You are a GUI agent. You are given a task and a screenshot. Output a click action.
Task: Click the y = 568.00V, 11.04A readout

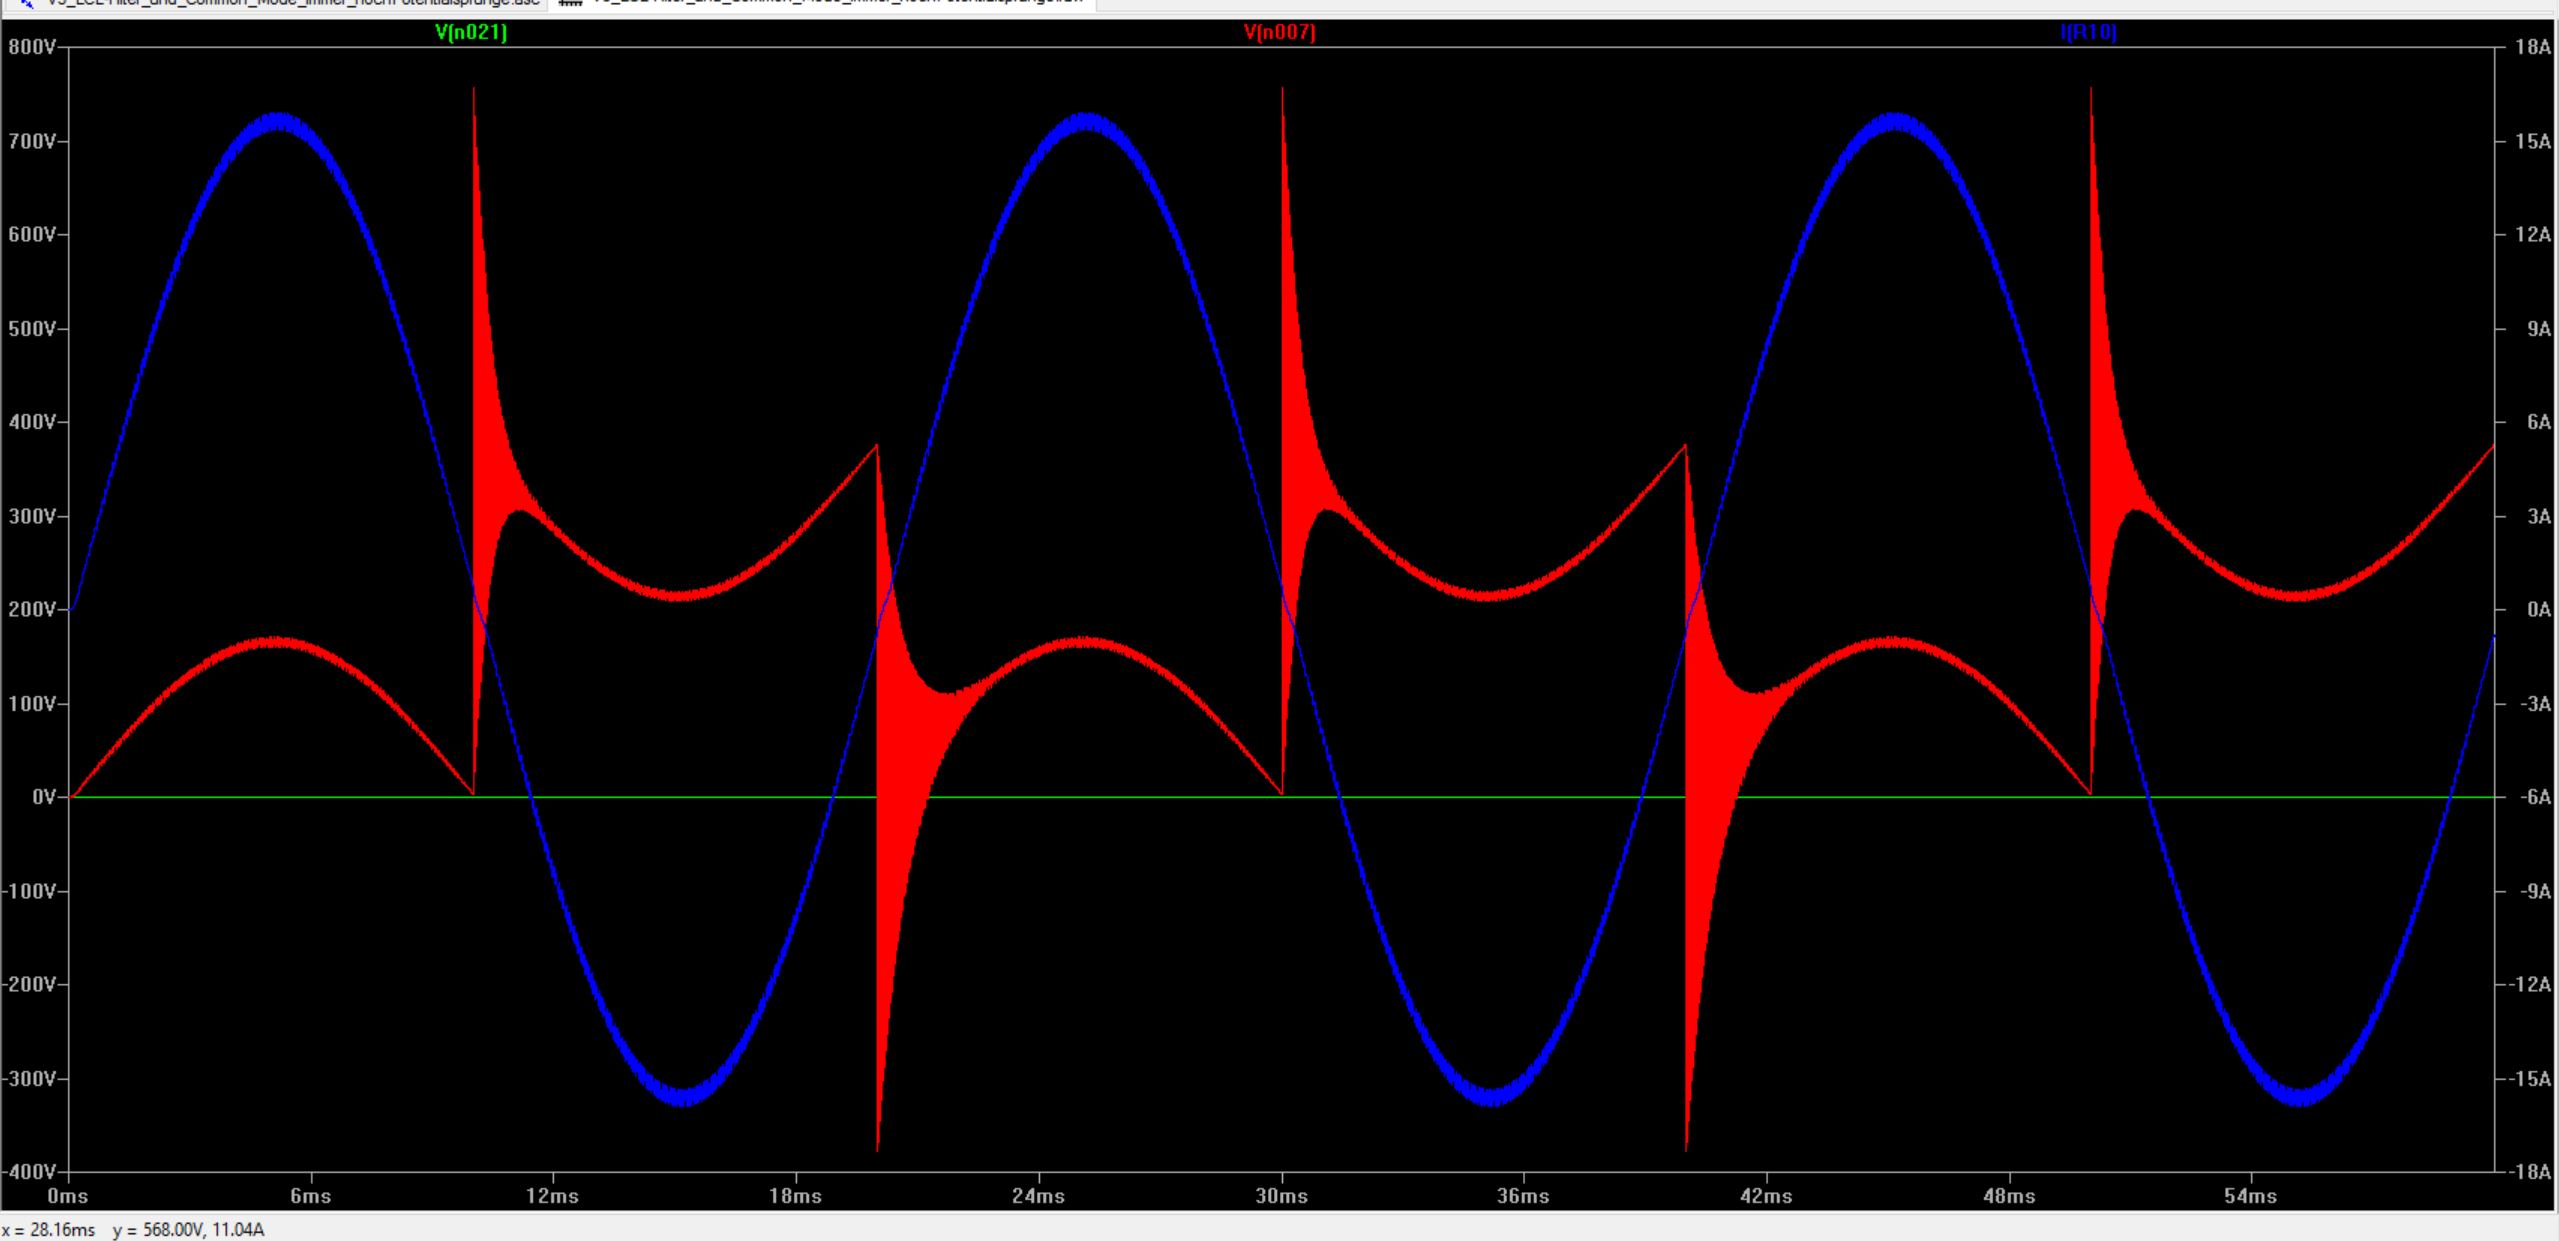point(189,1229)
